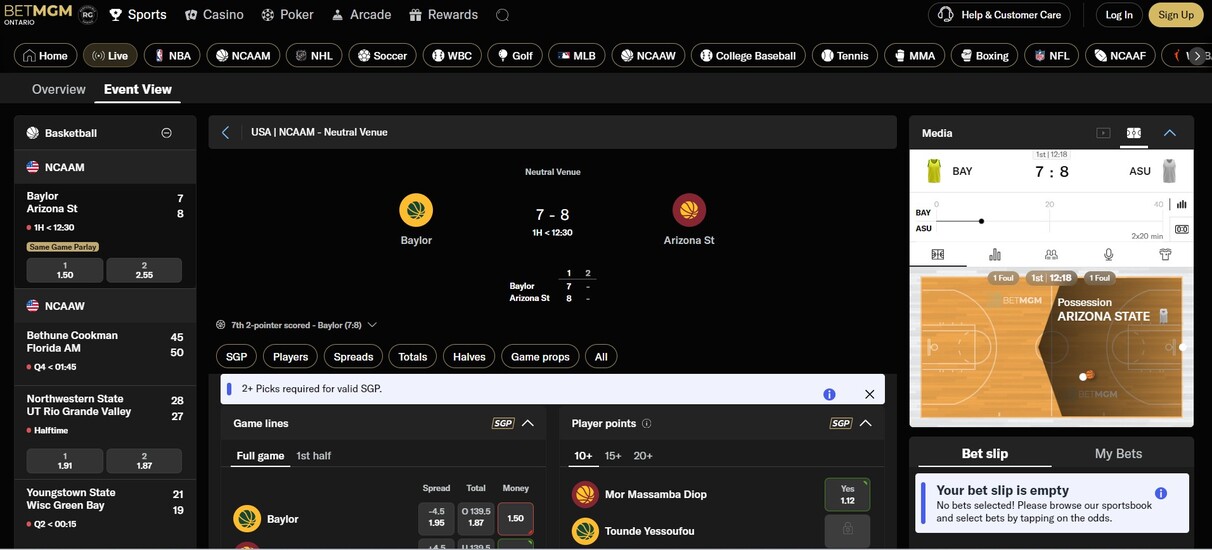
Task: Pick Baylor moneyline 1.50 in Game lines
Action: [516, 519]
